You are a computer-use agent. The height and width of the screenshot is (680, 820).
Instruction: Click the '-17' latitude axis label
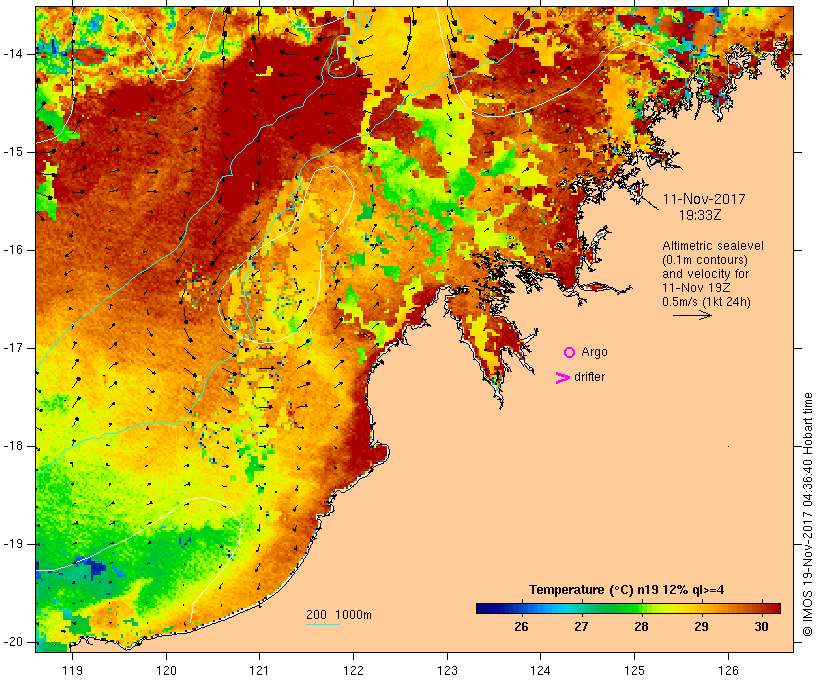[13, 348]
